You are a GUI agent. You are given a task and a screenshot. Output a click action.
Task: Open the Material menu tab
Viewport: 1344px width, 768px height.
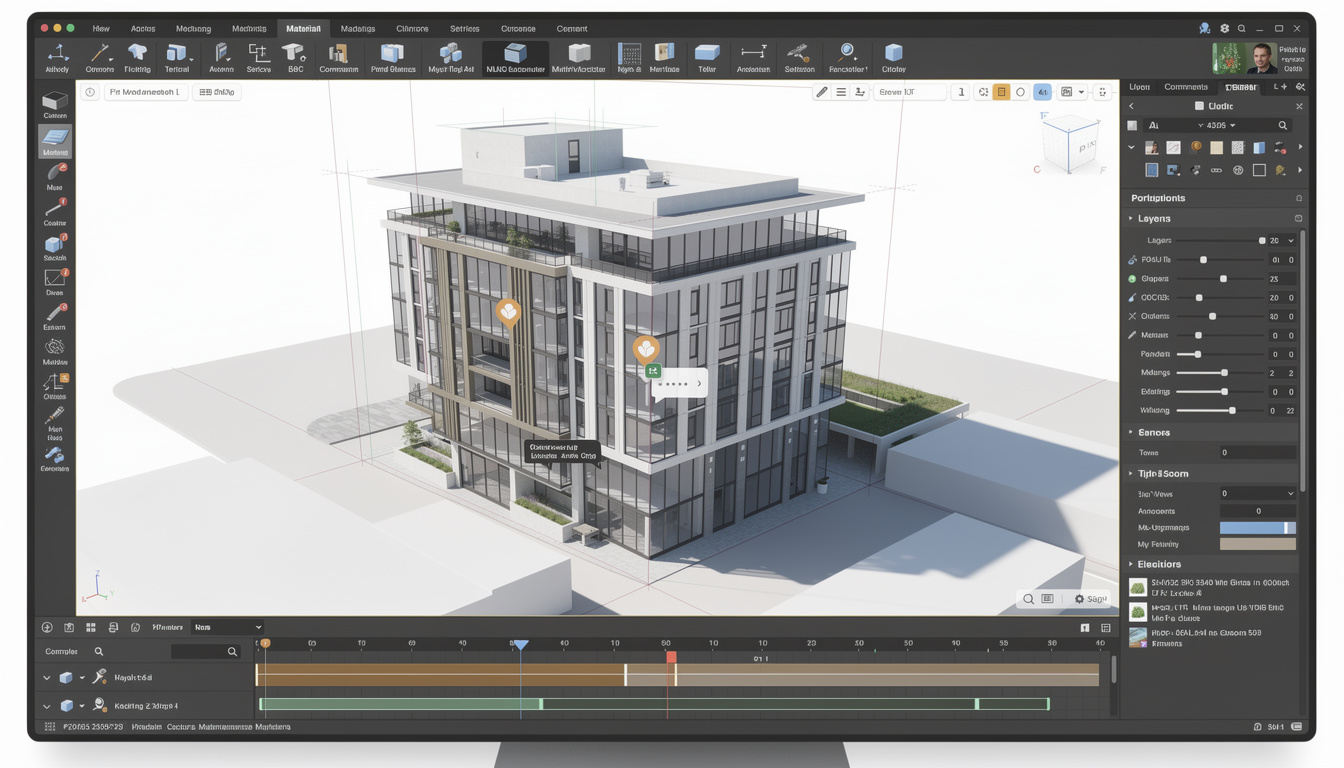click(303, 28)
